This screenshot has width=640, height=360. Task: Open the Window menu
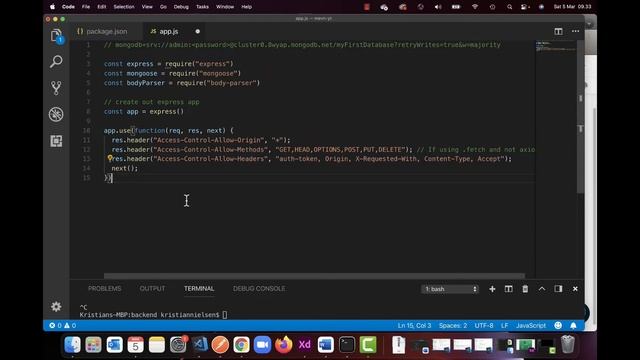(x=225, y=7)
